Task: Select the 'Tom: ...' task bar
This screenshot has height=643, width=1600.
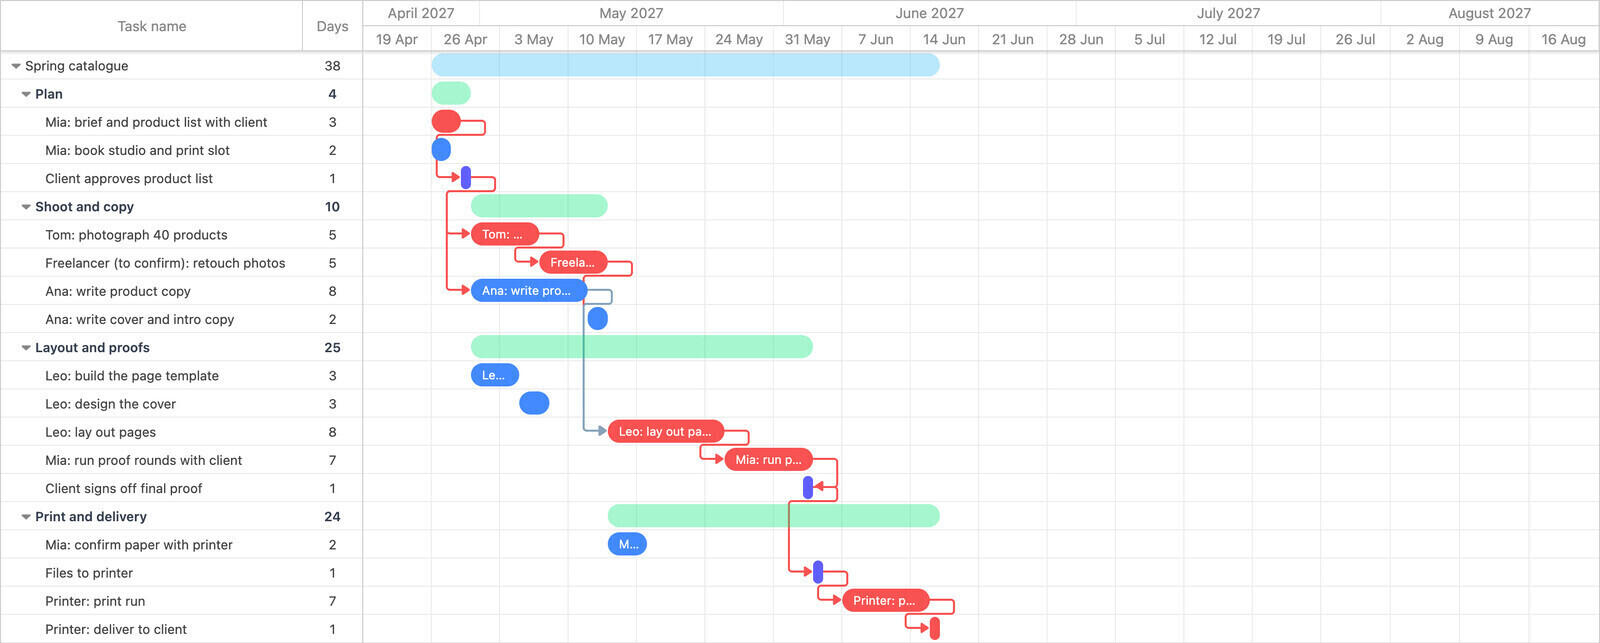Action: coord(505,234)
